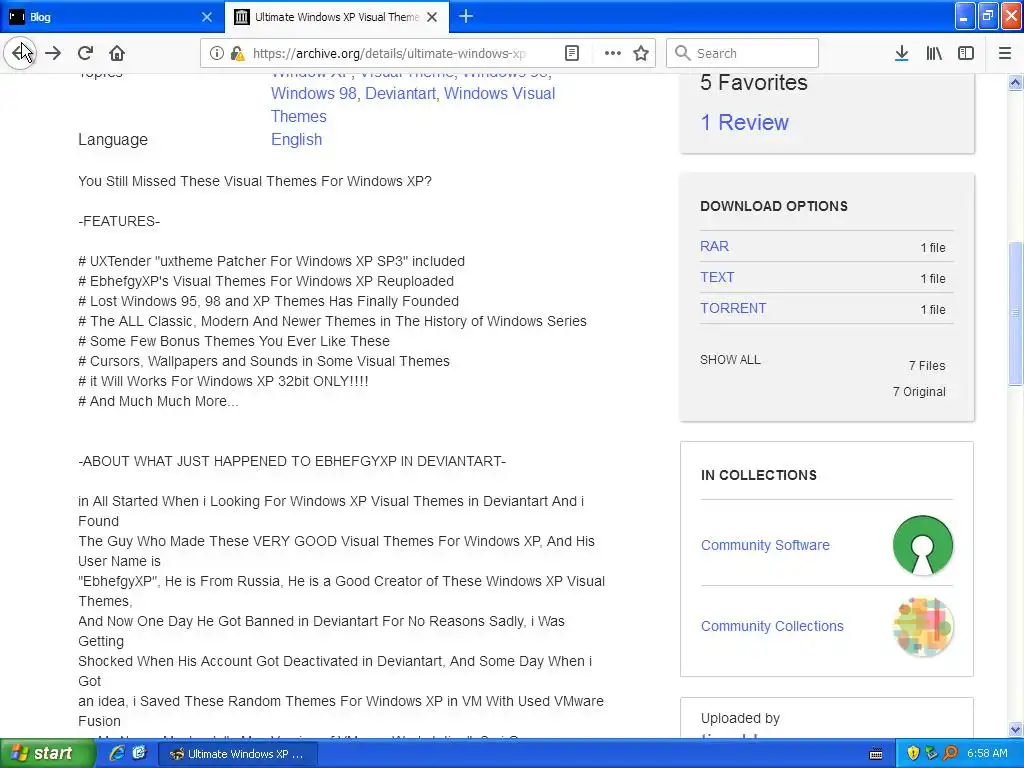The width and height of the screenshot is (1024, 768).
Task: Close the Blog tab
Action: pyautogui.click(x=207, y=17)
